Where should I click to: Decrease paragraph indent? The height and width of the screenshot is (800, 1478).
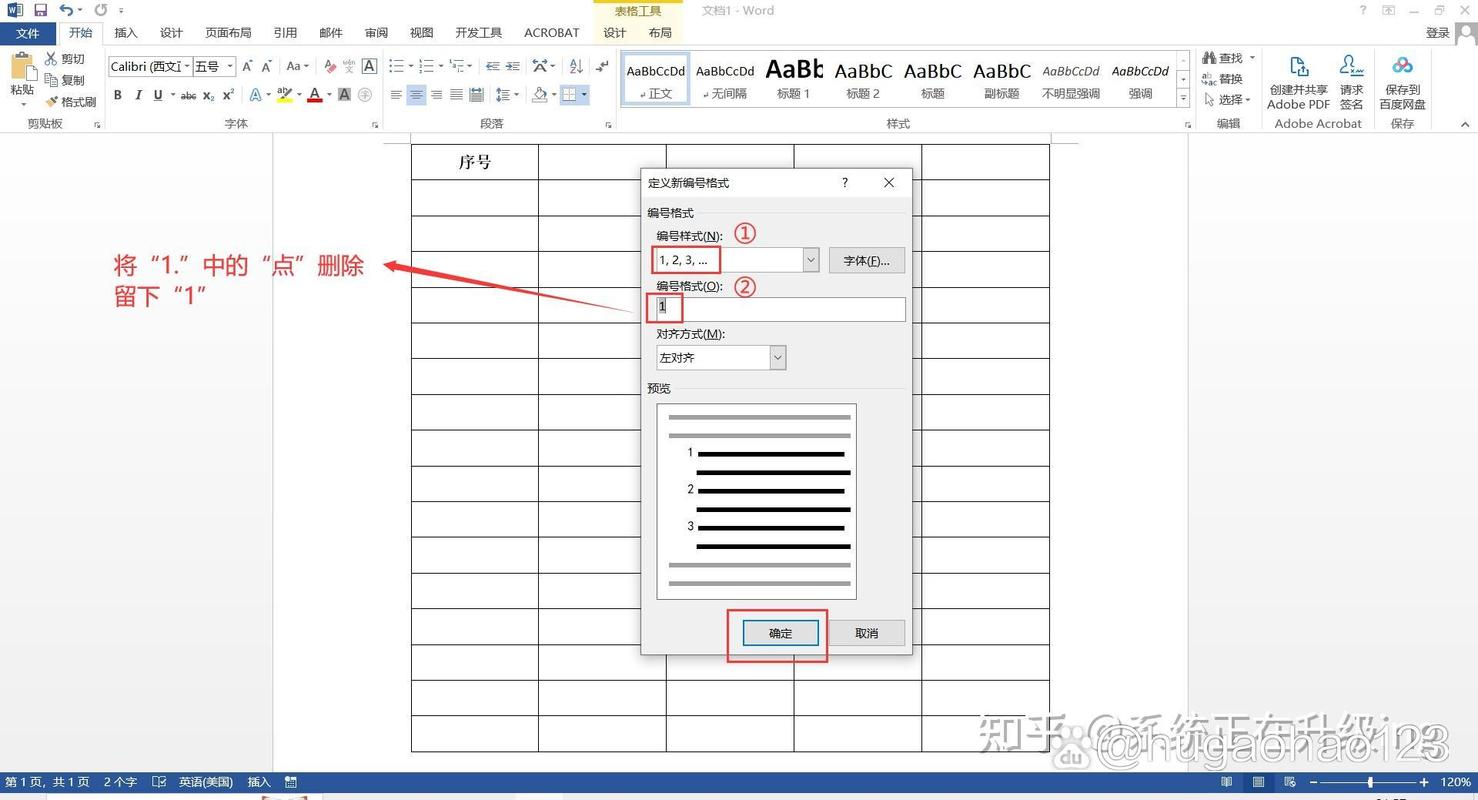click(x=492, y=66)
